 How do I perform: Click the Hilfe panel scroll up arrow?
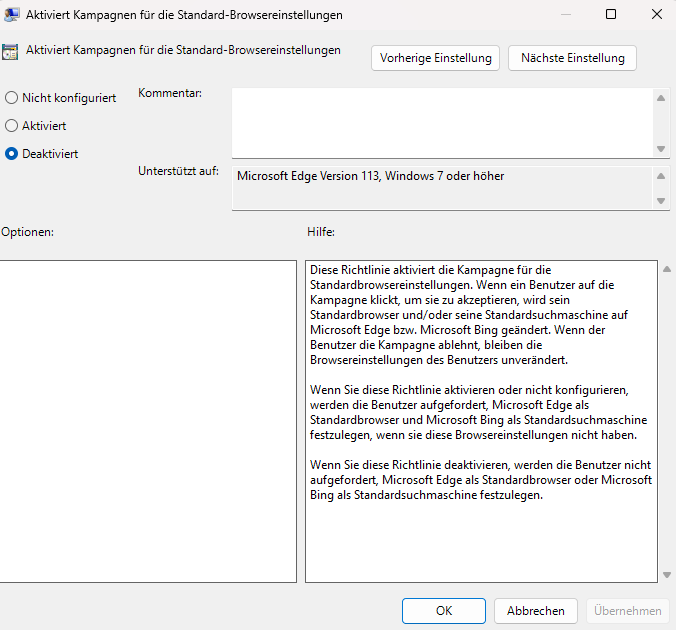tap(667, 269)
